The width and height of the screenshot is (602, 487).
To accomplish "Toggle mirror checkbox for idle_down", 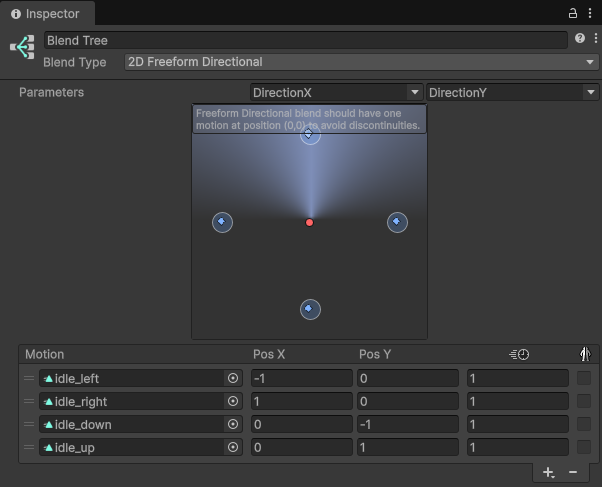I will (x=584, y=424).
